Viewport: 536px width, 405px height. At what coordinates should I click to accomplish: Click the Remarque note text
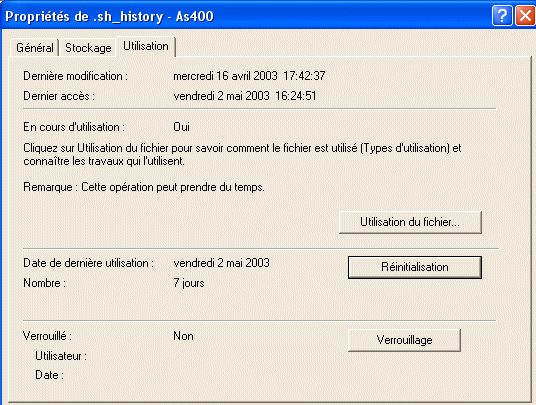[x=144, y=187]
